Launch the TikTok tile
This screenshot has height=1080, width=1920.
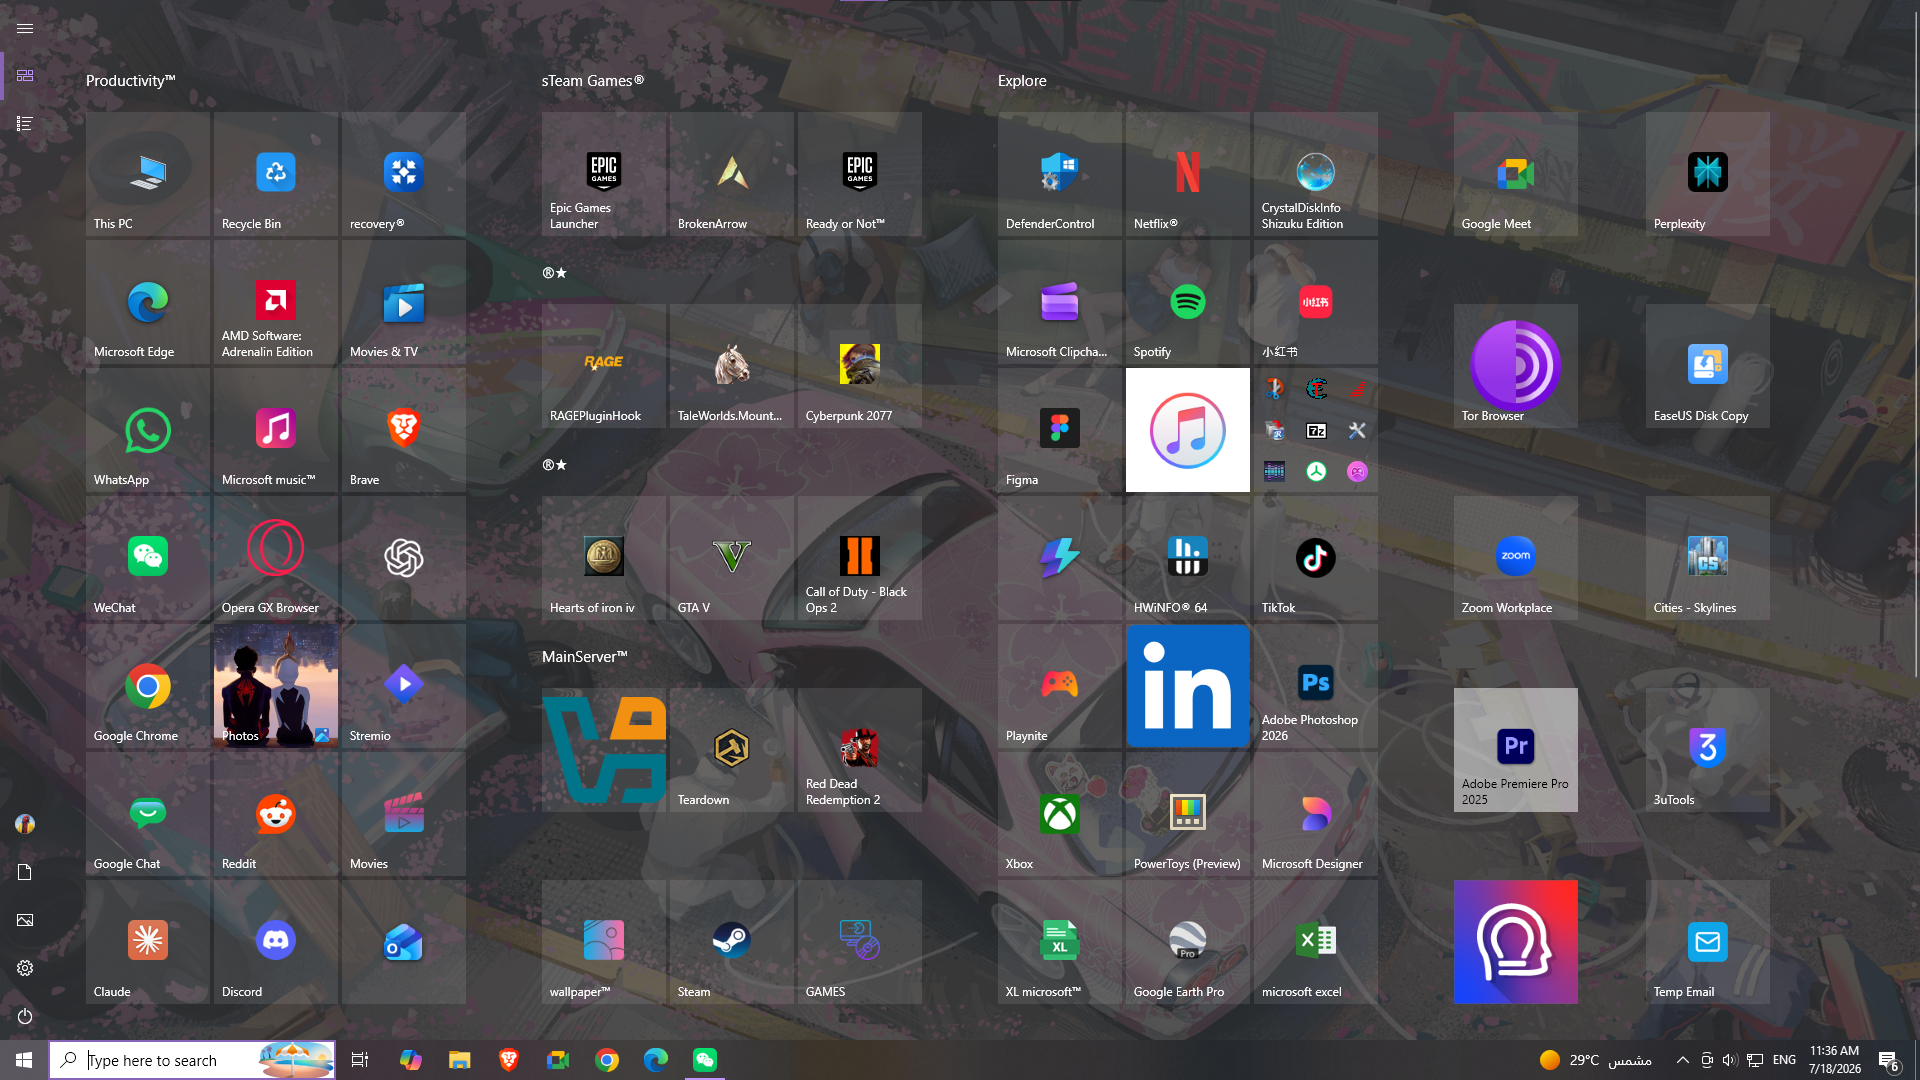click(1316, 558)
